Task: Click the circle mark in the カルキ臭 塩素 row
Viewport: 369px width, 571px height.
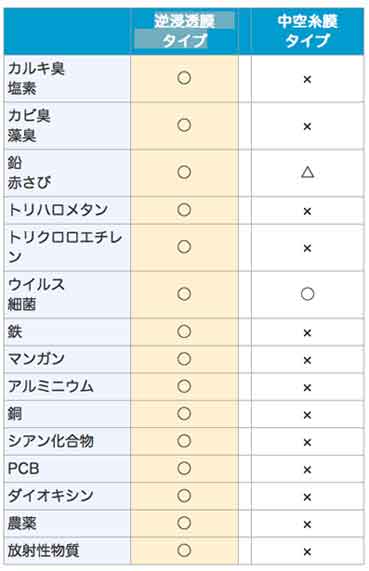Action: click(184, 78)
